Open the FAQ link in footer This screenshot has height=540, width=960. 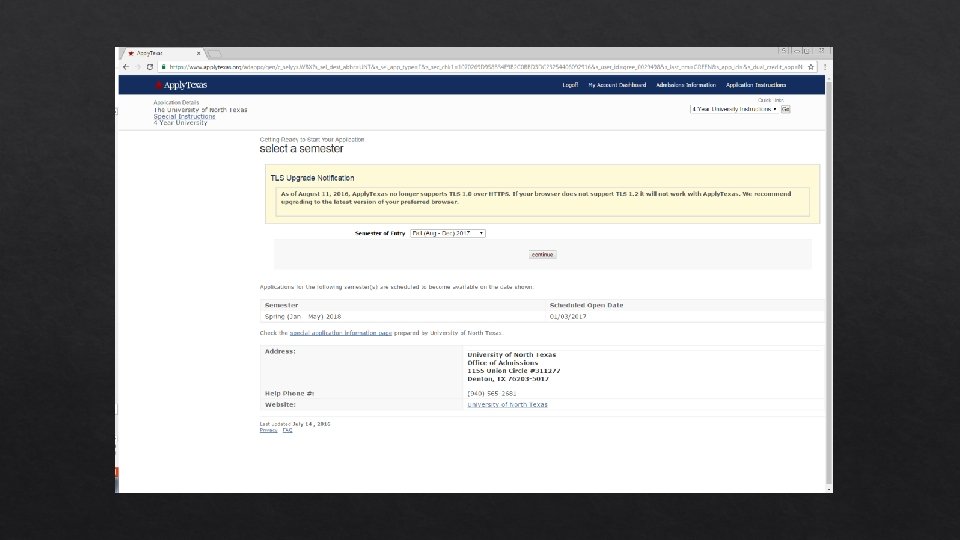287,430
